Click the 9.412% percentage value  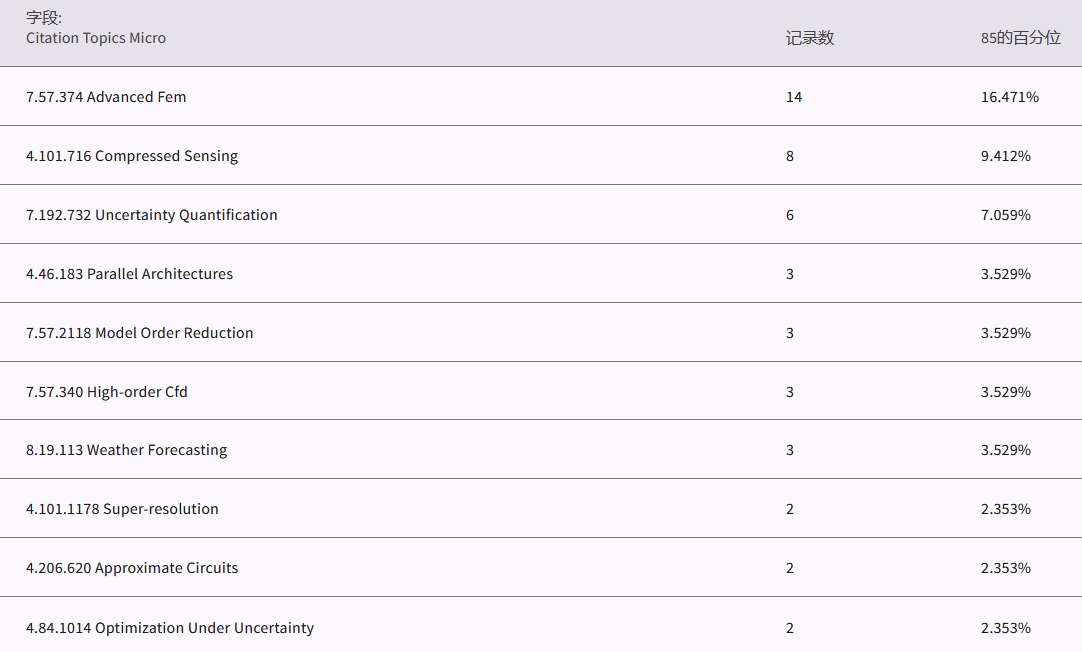coord(1005,156)
